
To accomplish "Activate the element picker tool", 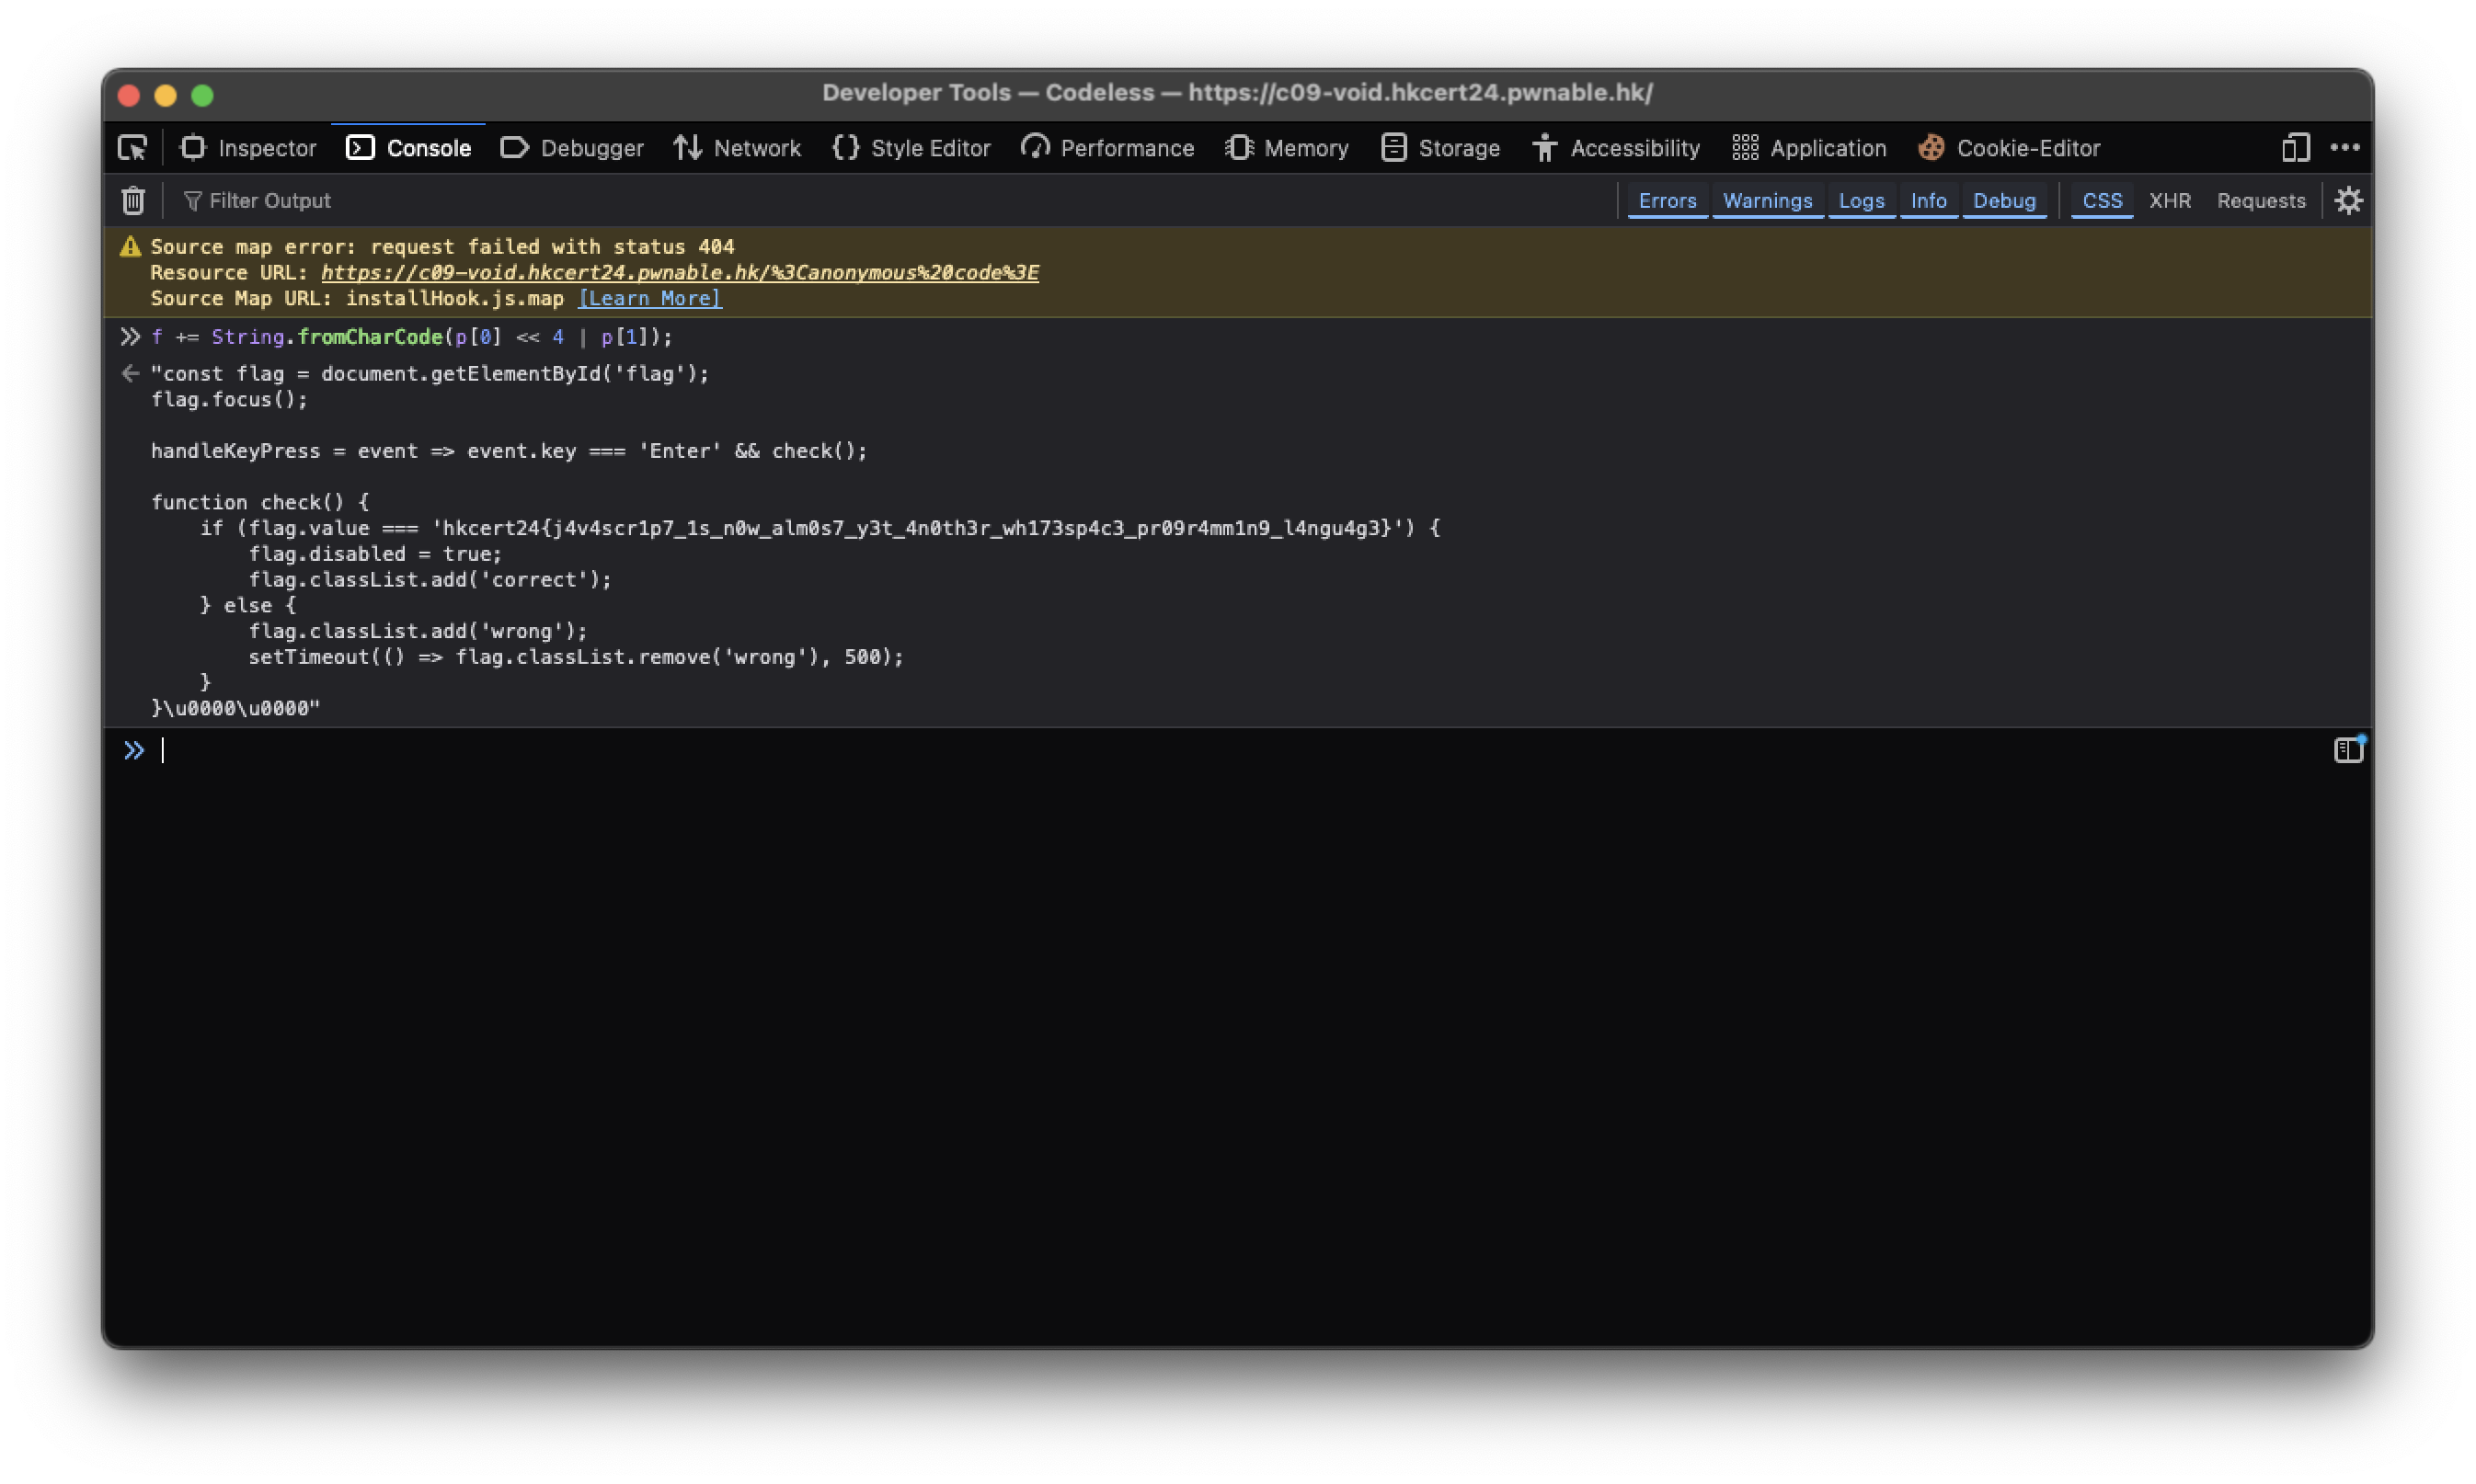I will pos(132,148).
